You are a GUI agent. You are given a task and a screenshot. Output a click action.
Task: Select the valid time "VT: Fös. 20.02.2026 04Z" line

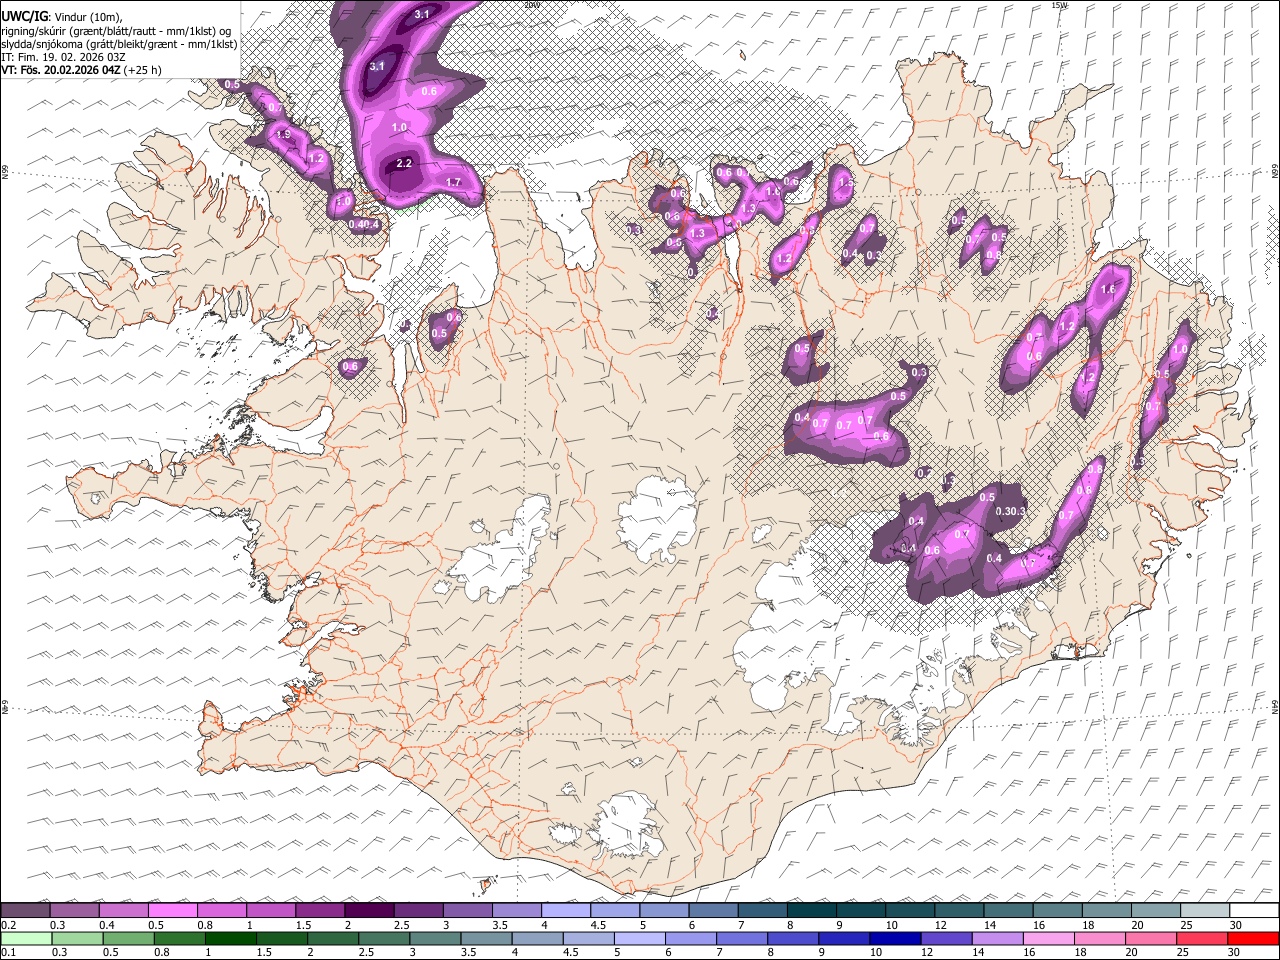pyautogui.click(x=61, y=70)
